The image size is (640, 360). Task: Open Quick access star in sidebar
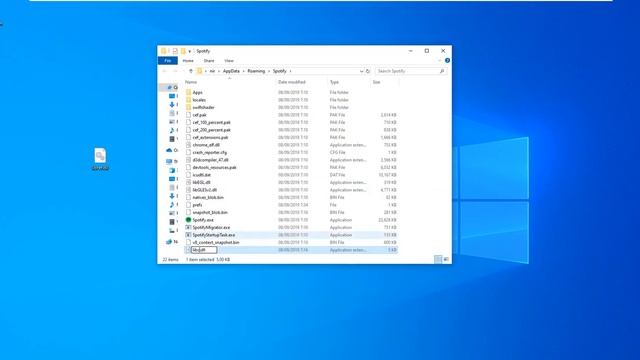[x=170, y=87]
